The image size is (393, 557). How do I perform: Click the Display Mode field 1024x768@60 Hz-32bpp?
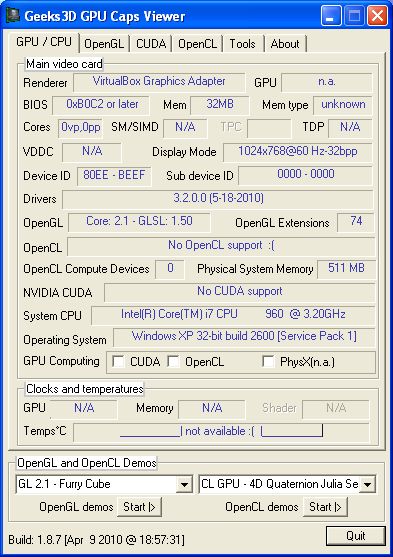coord(298,152)
